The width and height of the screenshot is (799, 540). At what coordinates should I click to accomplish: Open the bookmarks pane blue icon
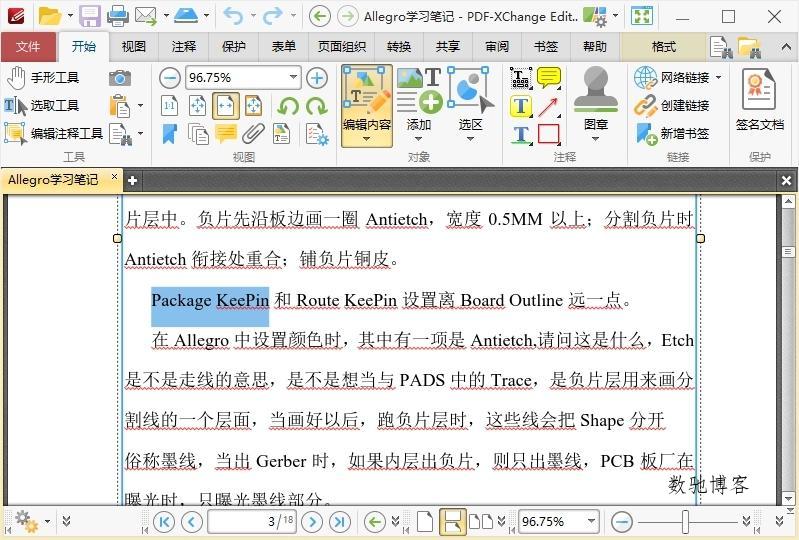(170, 134)
